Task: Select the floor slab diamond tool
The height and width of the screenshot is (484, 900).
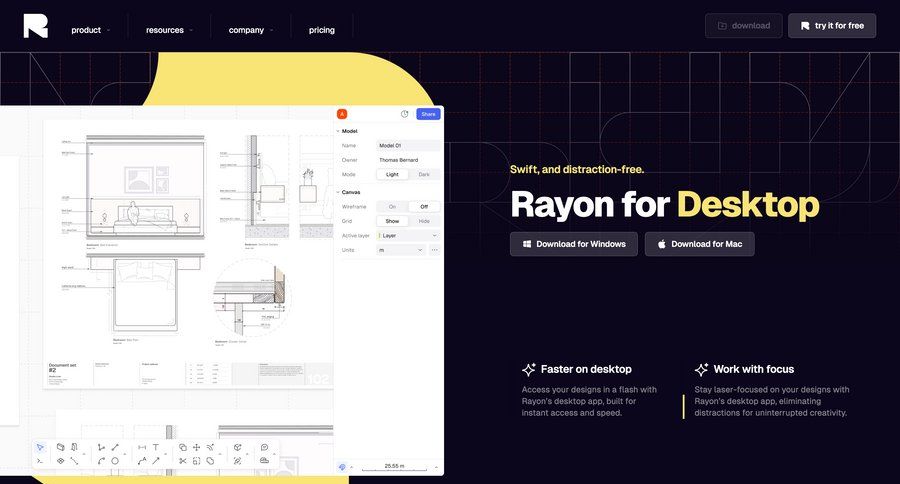Action: (60, 461)
